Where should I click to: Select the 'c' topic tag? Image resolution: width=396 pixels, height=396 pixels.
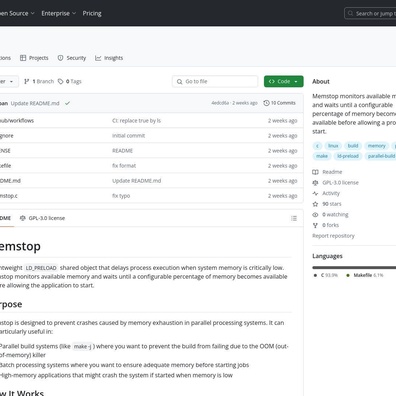tap(317, 146)
